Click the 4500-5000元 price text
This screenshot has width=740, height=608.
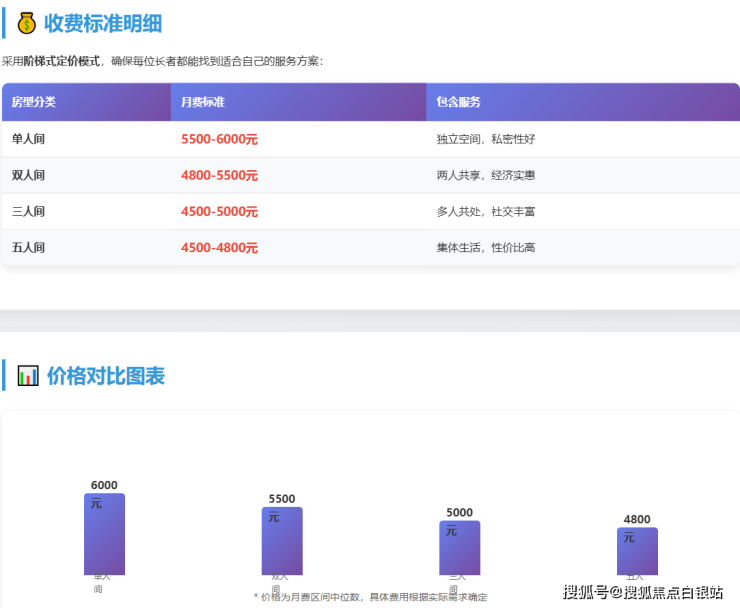[x=219, y=211]
